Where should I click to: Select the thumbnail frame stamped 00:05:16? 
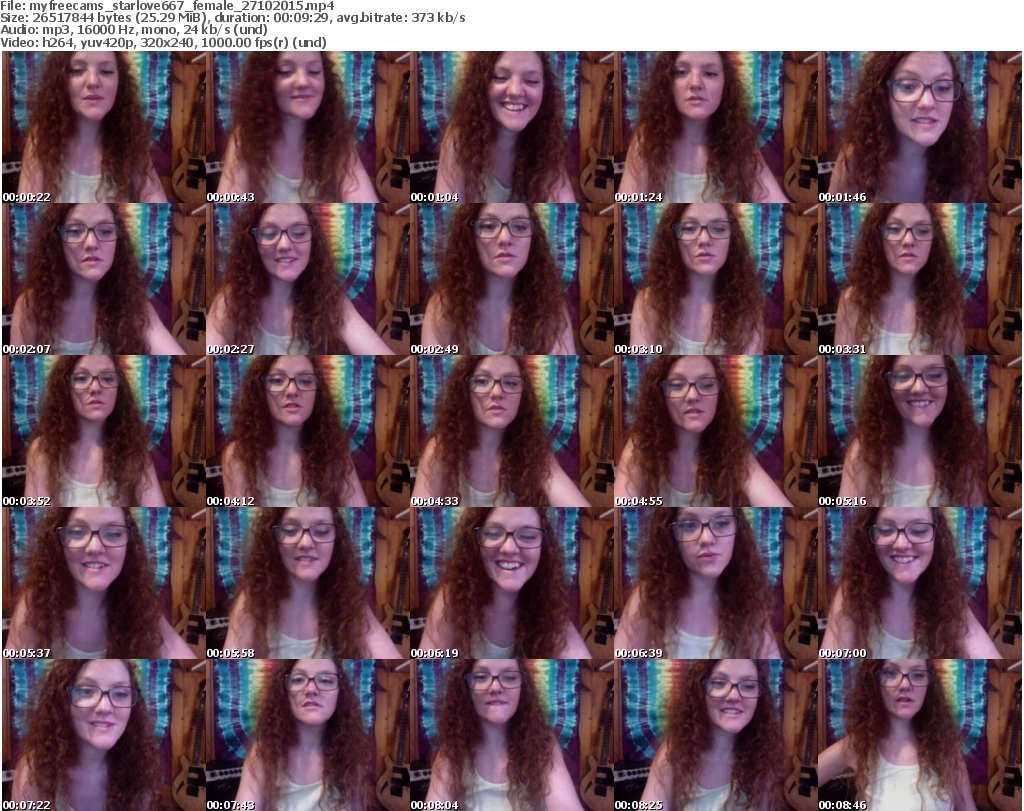[x=920, y=431]
